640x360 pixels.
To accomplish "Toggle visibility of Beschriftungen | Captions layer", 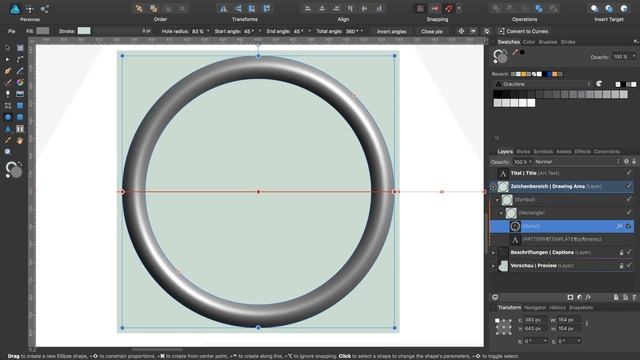I will 629,252.
